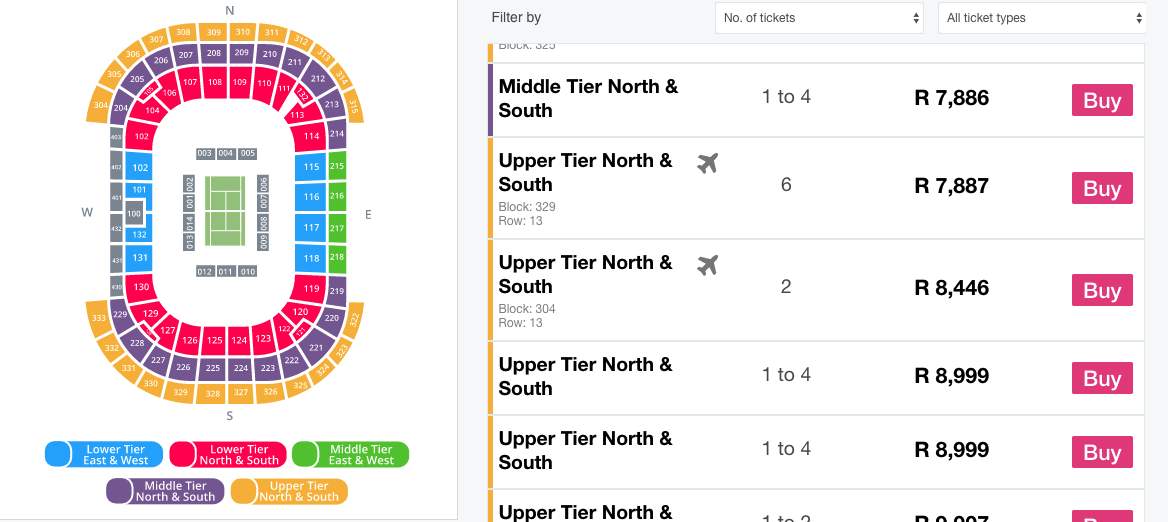This screenshot has width=1168, height=522.
Task: Click the Middle Tier North & South legend swatch
Action: point(165,491)
